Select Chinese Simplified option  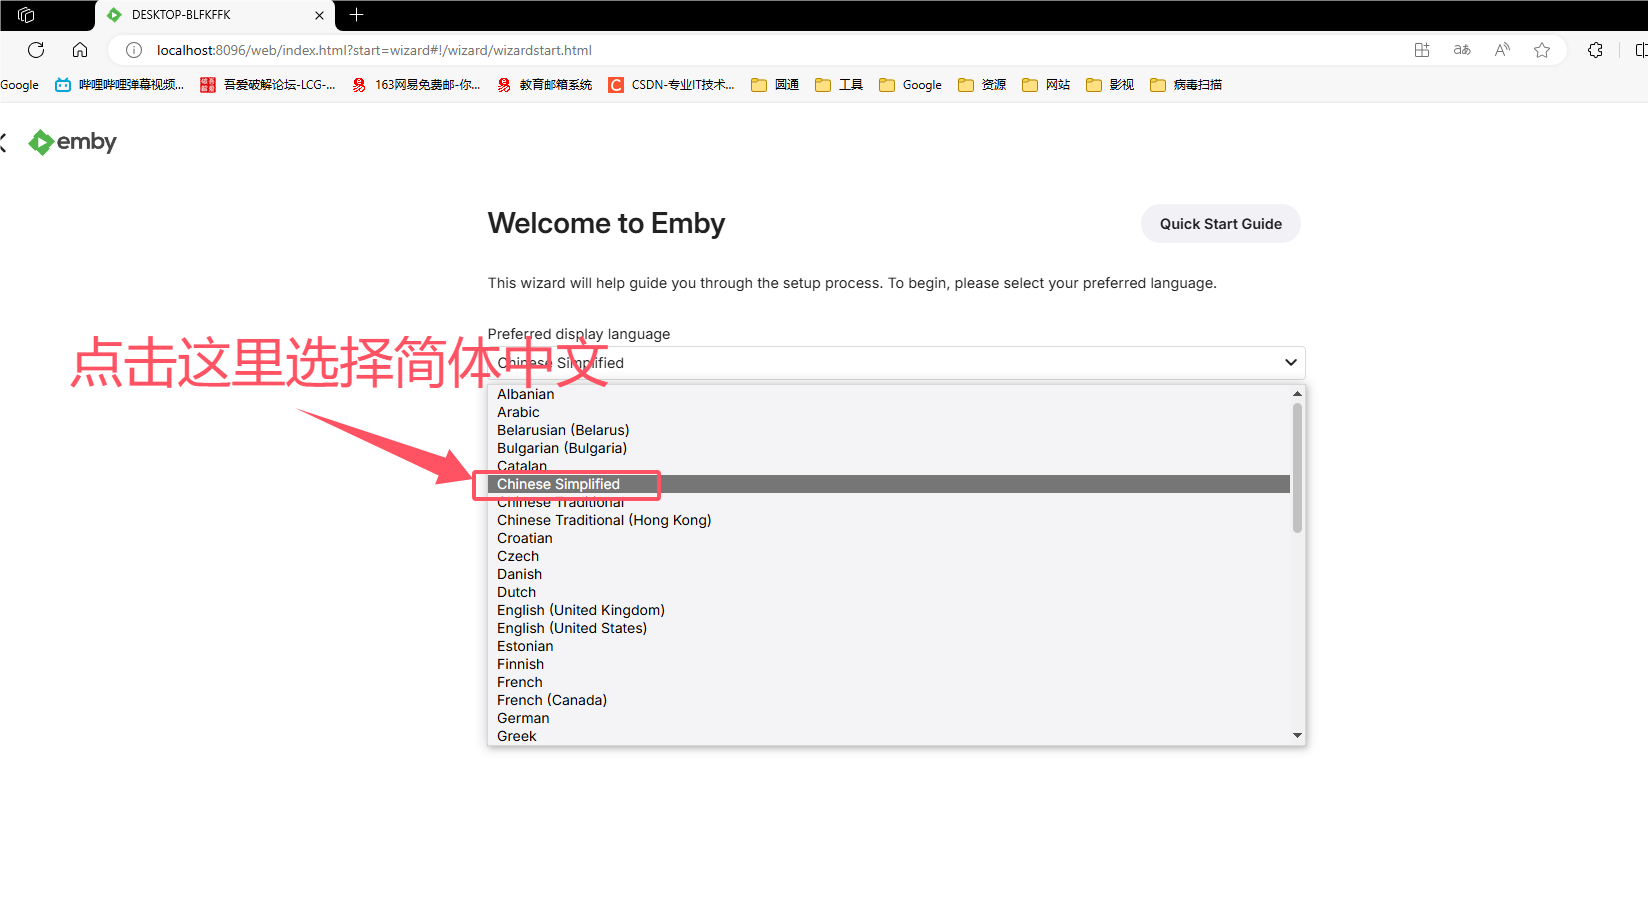889,484
